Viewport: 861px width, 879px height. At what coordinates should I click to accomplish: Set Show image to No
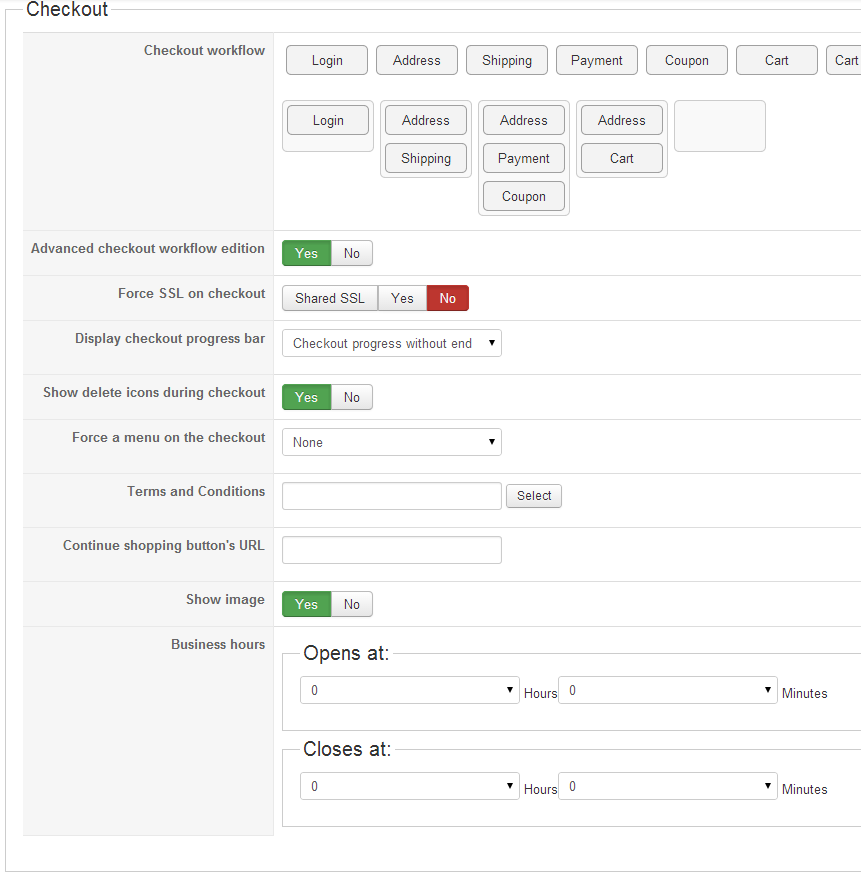(352, 604)
